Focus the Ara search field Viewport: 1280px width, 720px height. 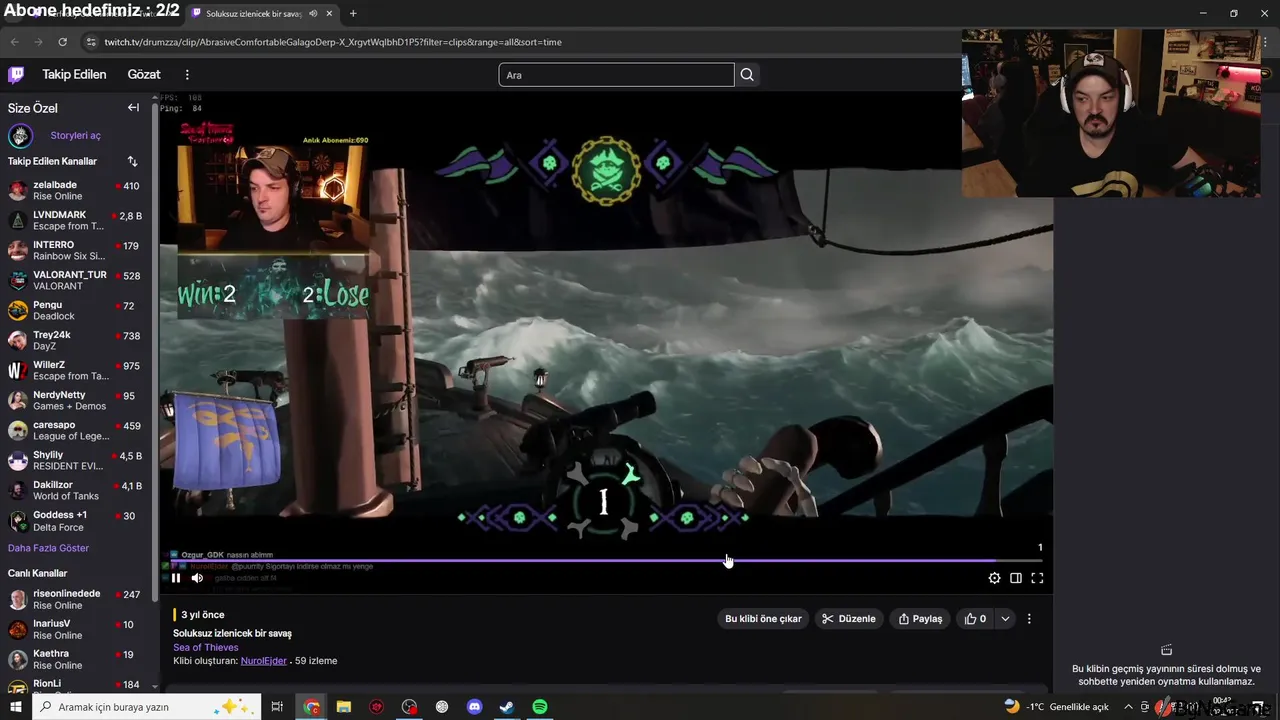[x=616, y=75]
